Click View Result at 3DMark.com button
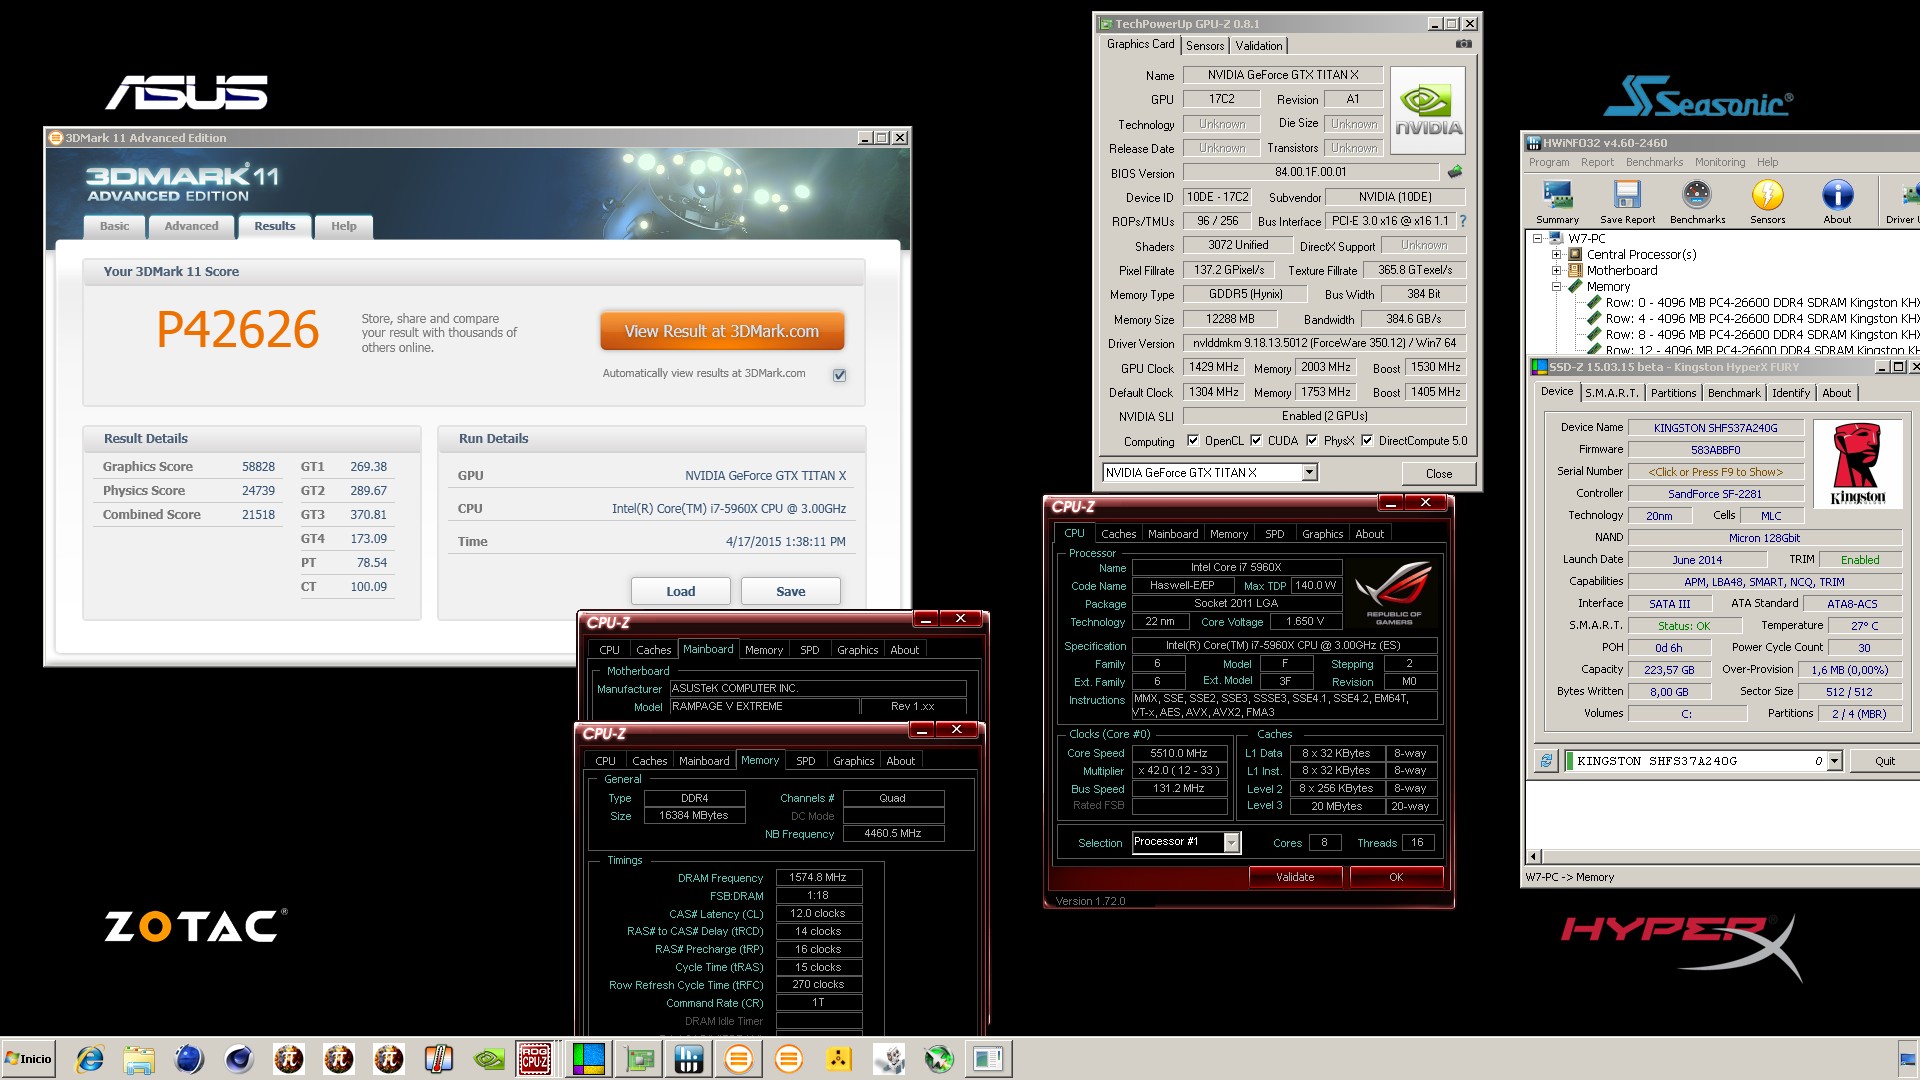The image size is (1920, 1080). pyautogui.click(x=721, y=331)
